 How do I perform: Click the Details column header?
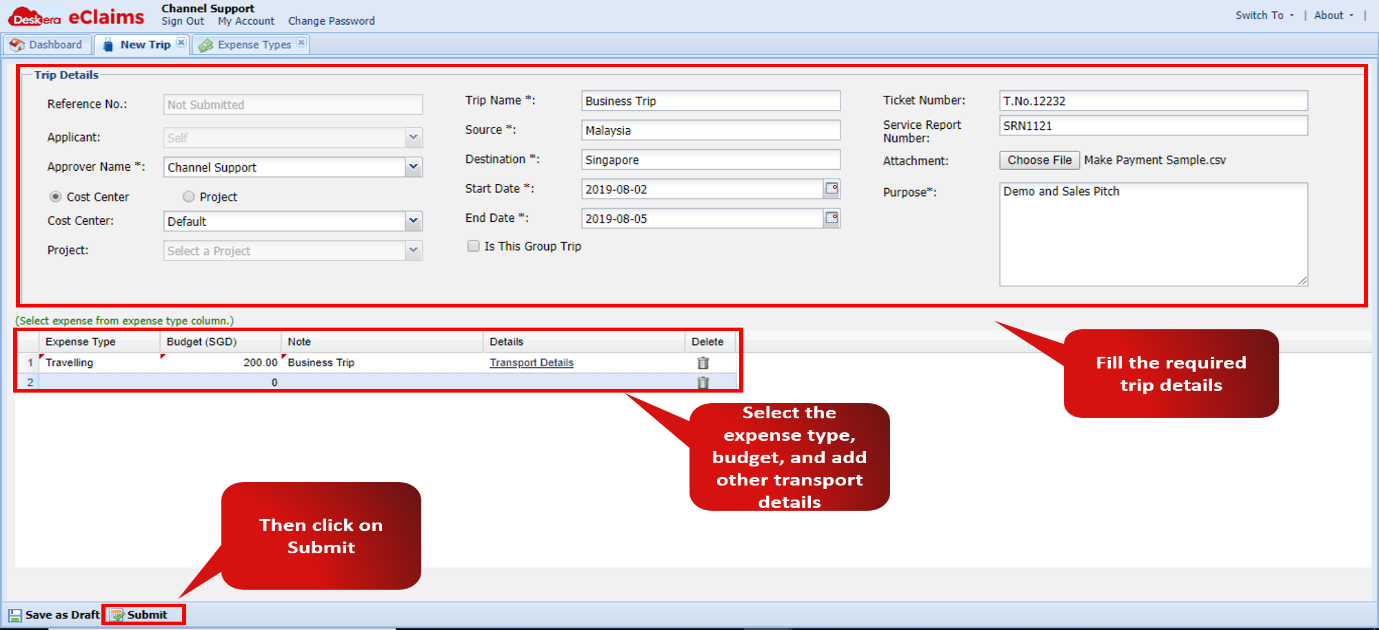(584, 342)
